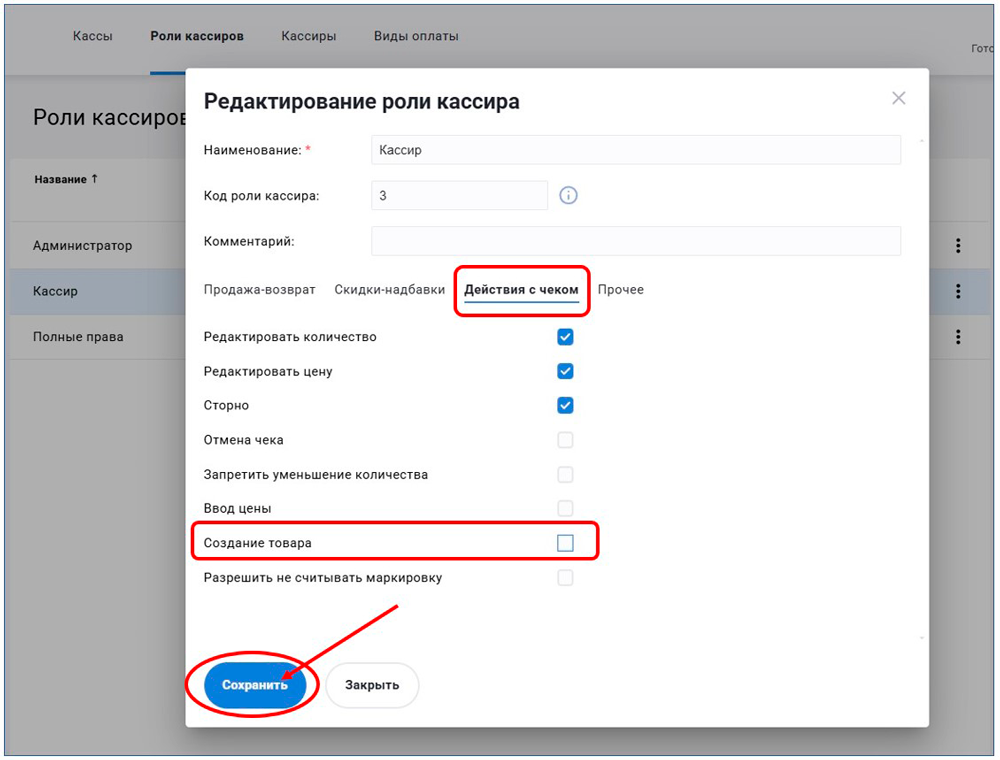
Task: Select the Прочее tab
Action: pyautogui.click(x=621, y=290)
